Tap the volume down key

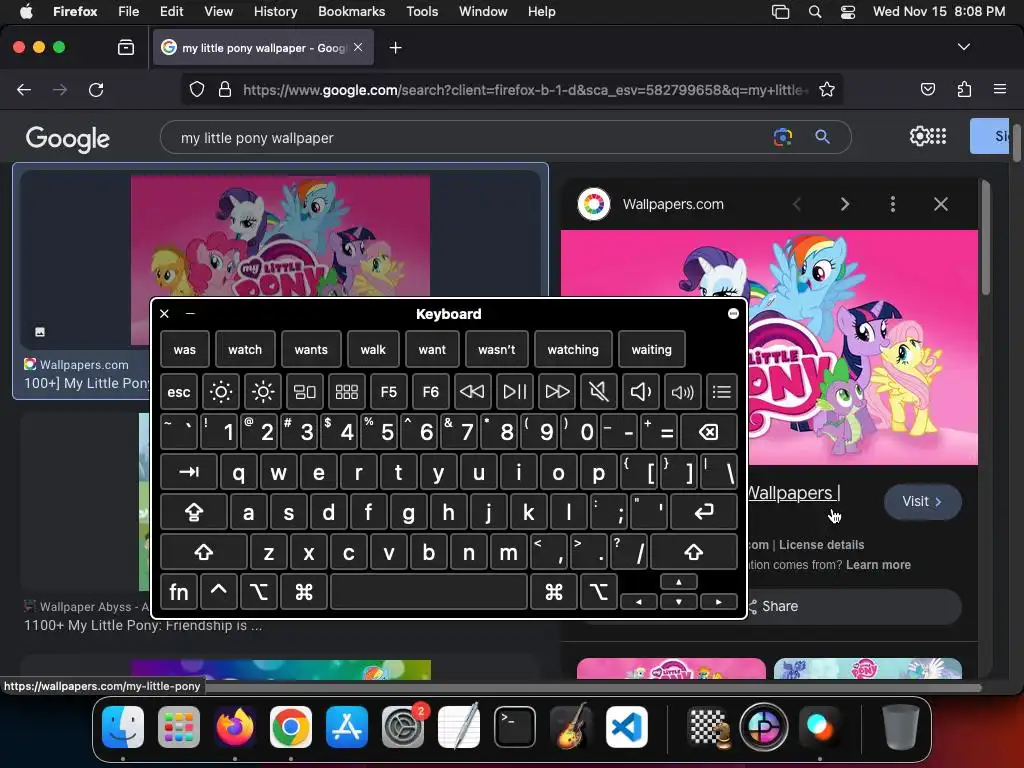pos(641,392)
